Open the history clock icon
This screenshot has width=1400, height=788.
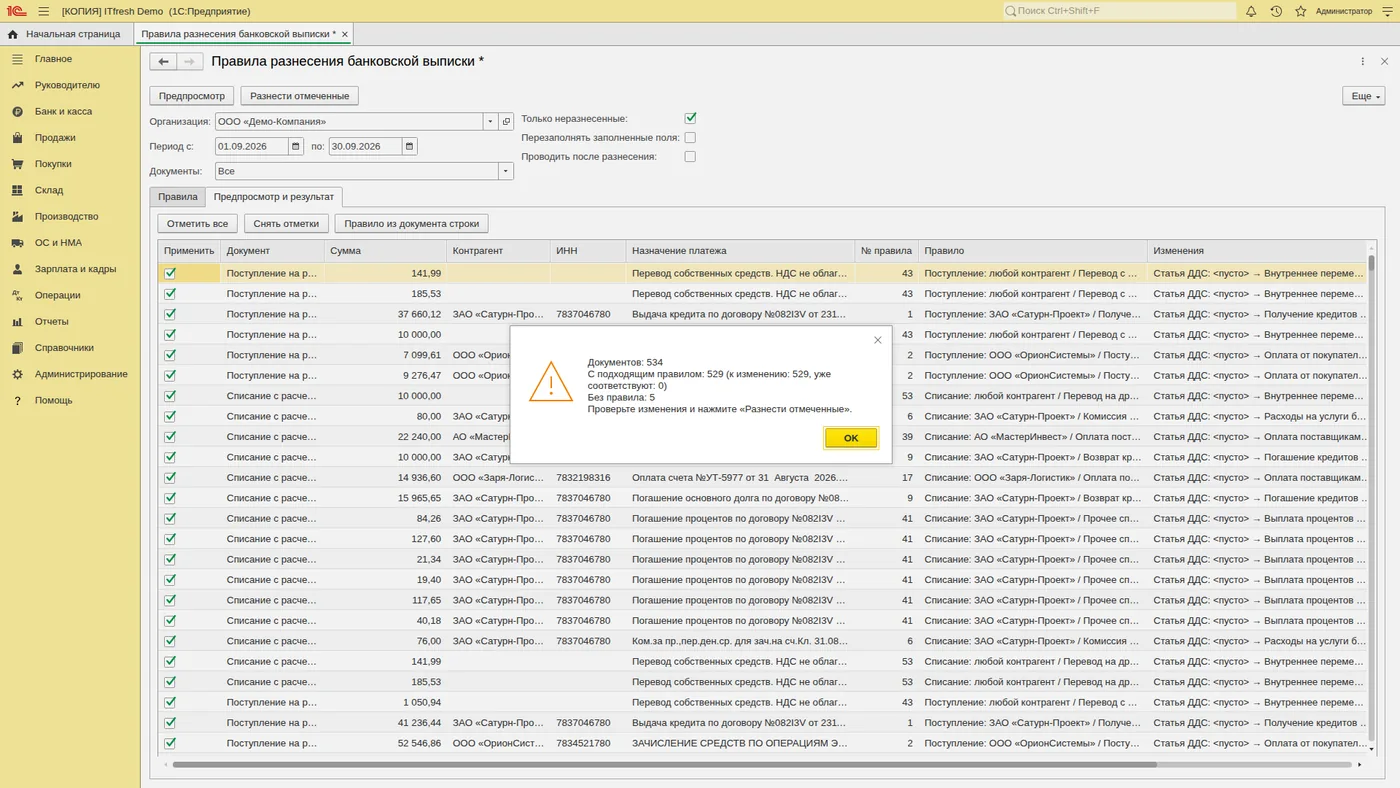click(x=1276, y=11)
